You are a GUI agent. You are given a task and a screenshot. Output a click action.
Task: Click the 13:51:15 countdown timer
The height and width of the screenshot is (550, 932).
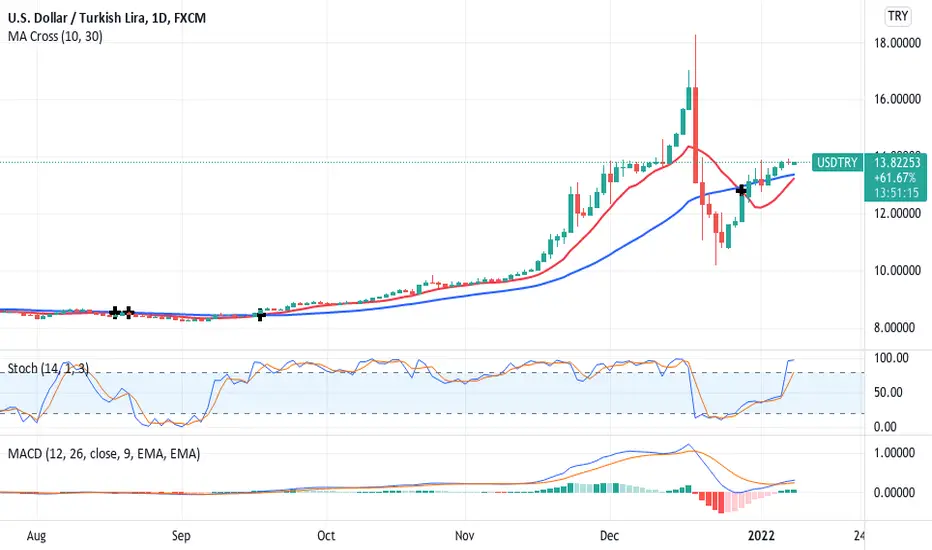tap(896, 193)
